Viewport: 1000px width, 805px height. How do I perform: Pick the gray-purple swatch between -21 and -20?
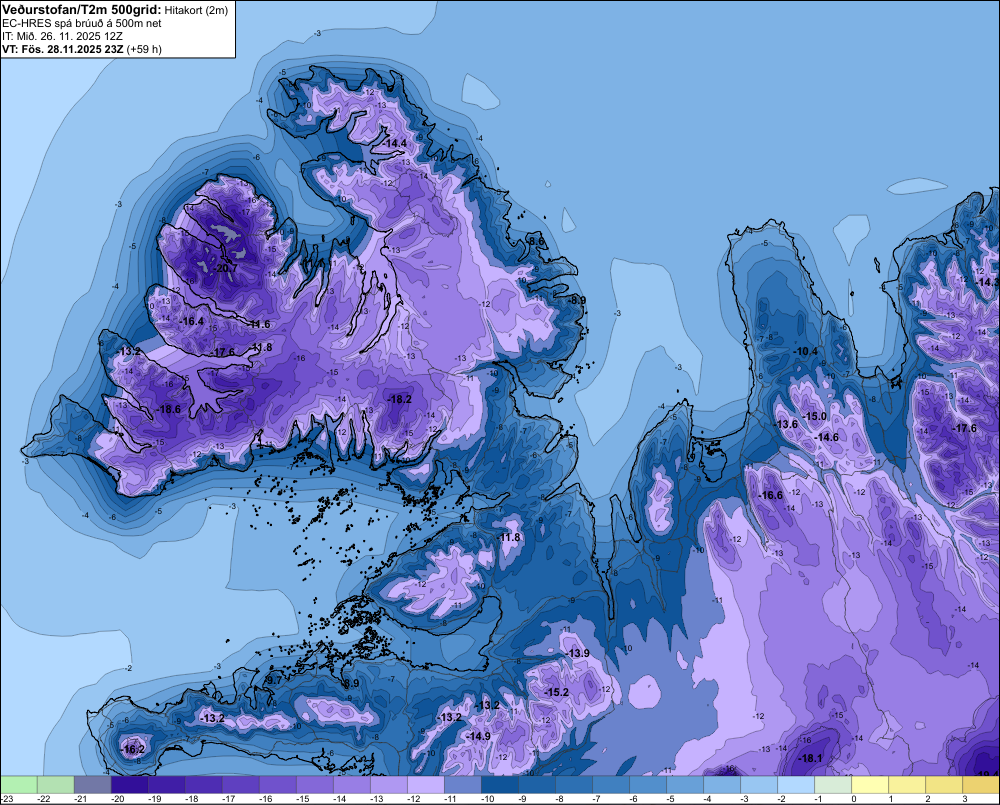pos(92,784)
